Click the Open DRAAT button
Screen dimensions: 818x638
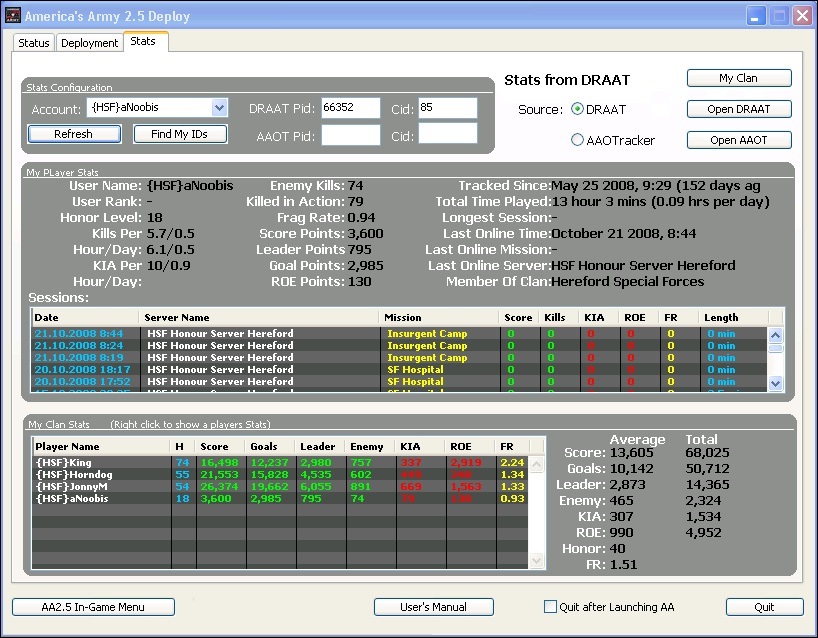coord(739,109)
